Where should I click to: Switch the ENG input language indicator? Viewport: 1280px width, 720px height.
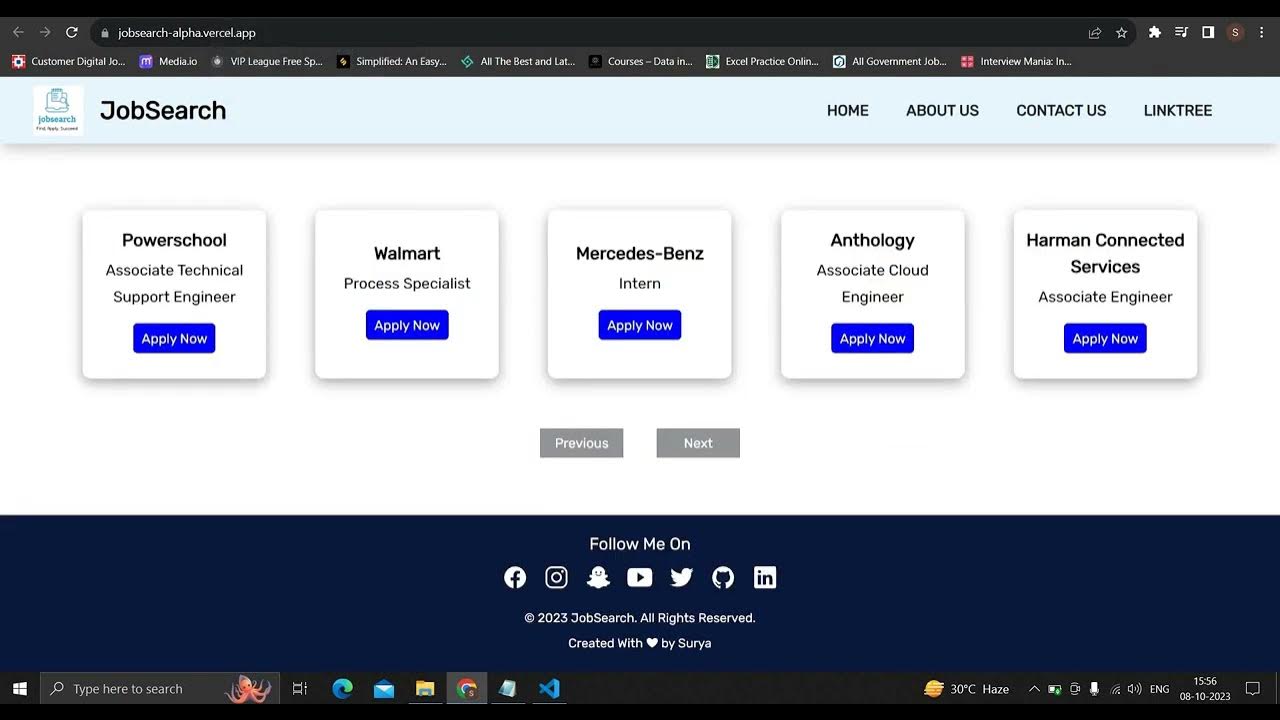[x=1160, y=689]
